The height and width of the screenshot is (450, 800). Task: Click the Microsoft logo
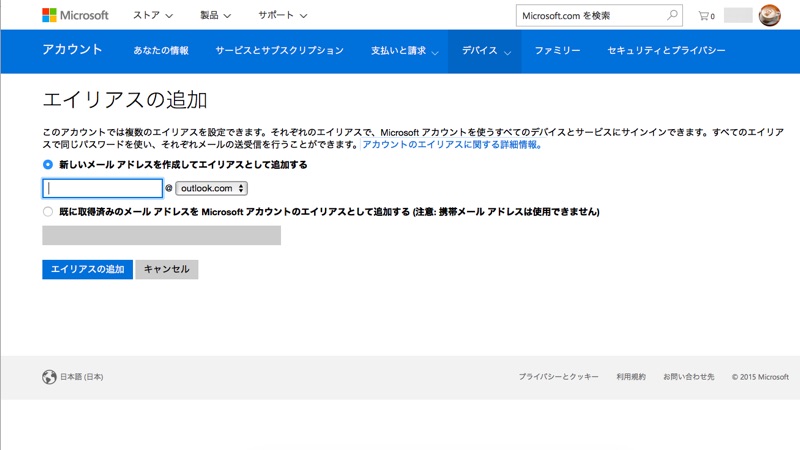75,15
